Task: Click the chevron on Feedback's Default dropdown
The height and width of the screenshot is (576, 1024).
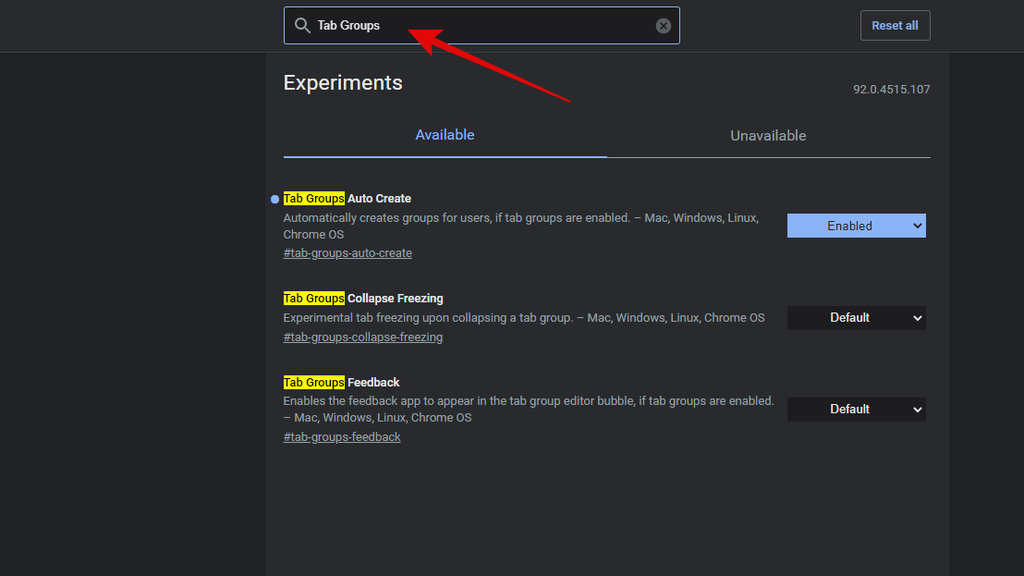Action: click(917, 409)
